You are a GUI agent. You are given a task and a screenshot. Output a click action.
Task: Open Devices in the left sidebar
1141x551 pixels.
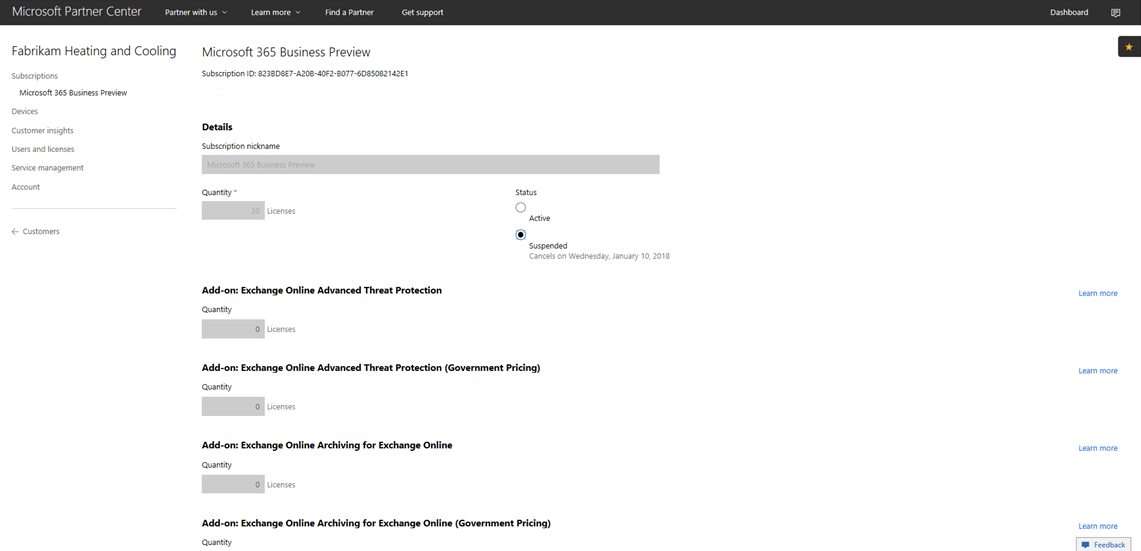tap(25, 112)
